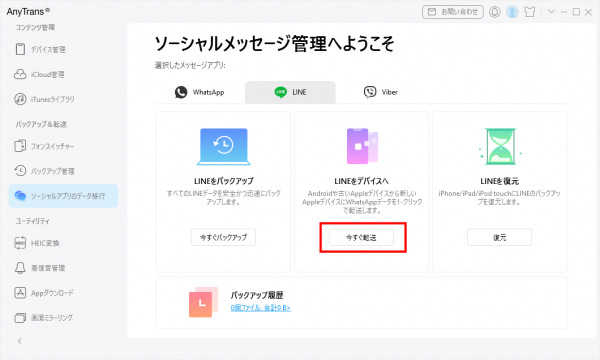Click the notification bell in title bar

[x=494, y=12]
